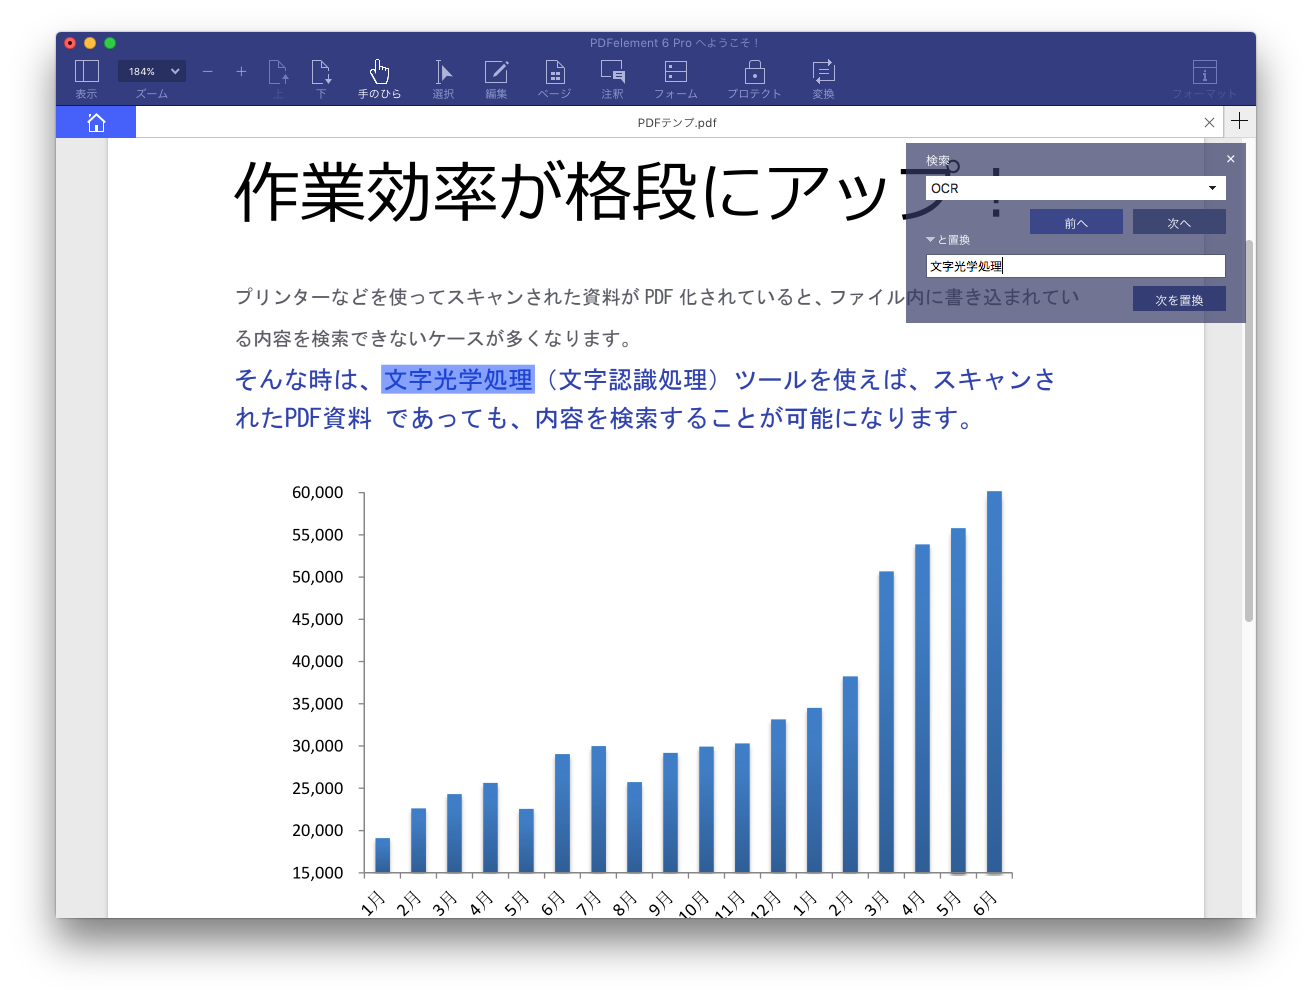Screen dimensions: 1312x998
Task: Go to previous page (上) icon
Action: (279, 72)
